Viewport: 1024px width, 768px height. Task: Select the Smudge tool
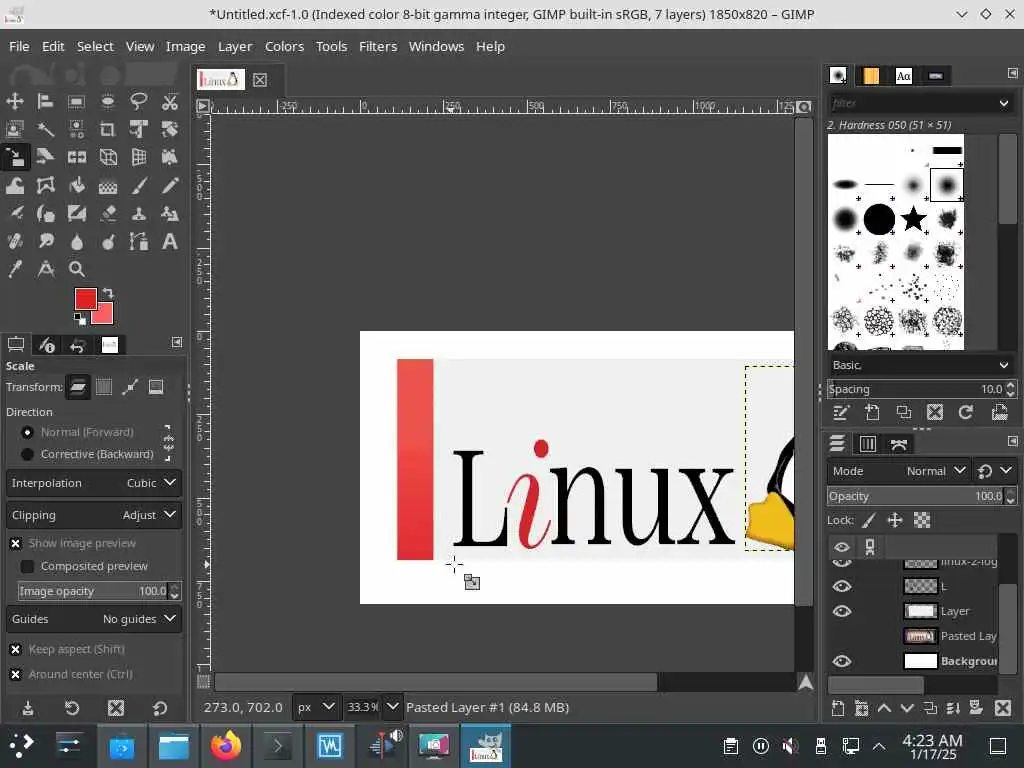[46, 242]
